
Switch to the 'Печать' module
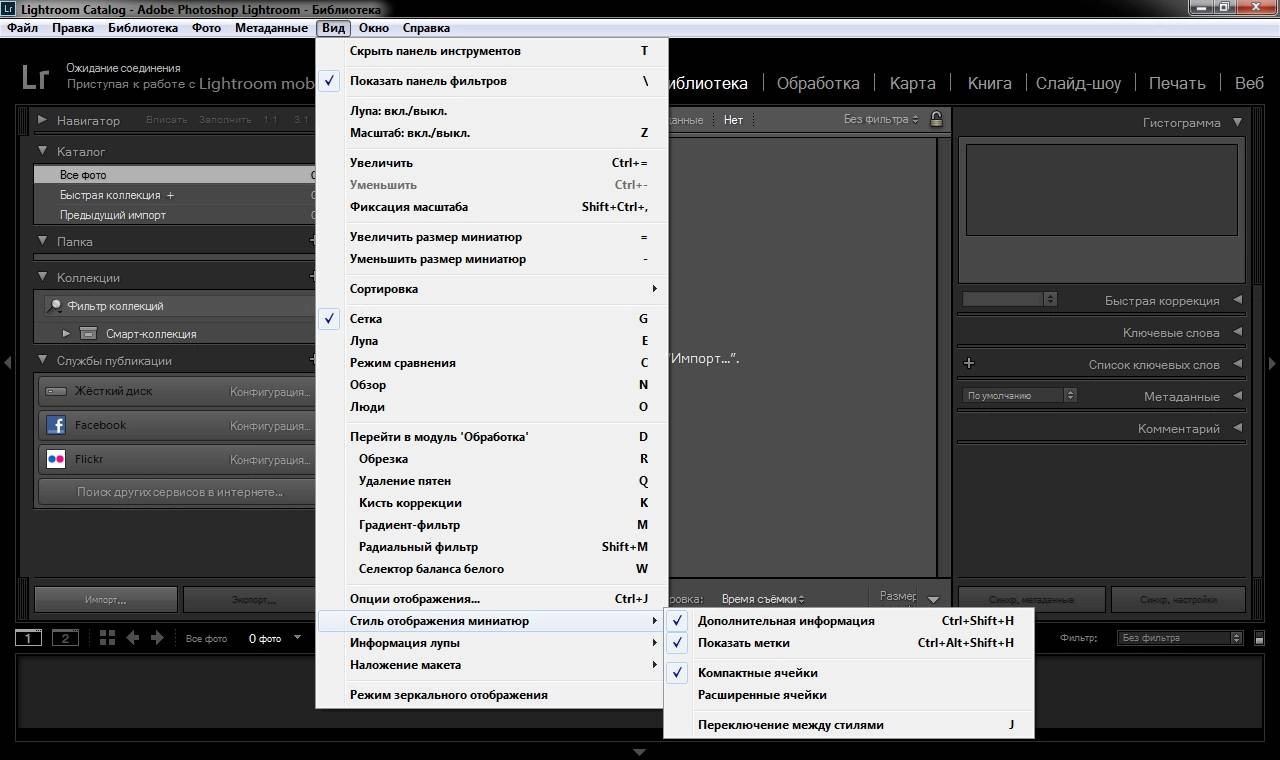pyautogui.click(x=1177, y=83)
